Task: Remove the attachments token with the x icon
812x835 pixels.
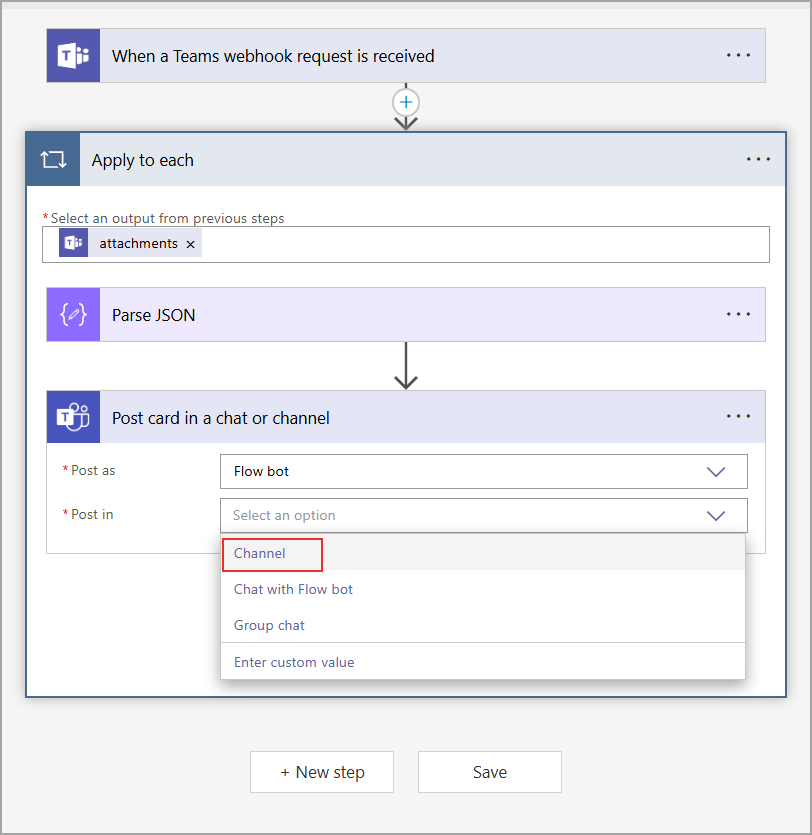Action: pyautogui.click(x=190, y=243)
